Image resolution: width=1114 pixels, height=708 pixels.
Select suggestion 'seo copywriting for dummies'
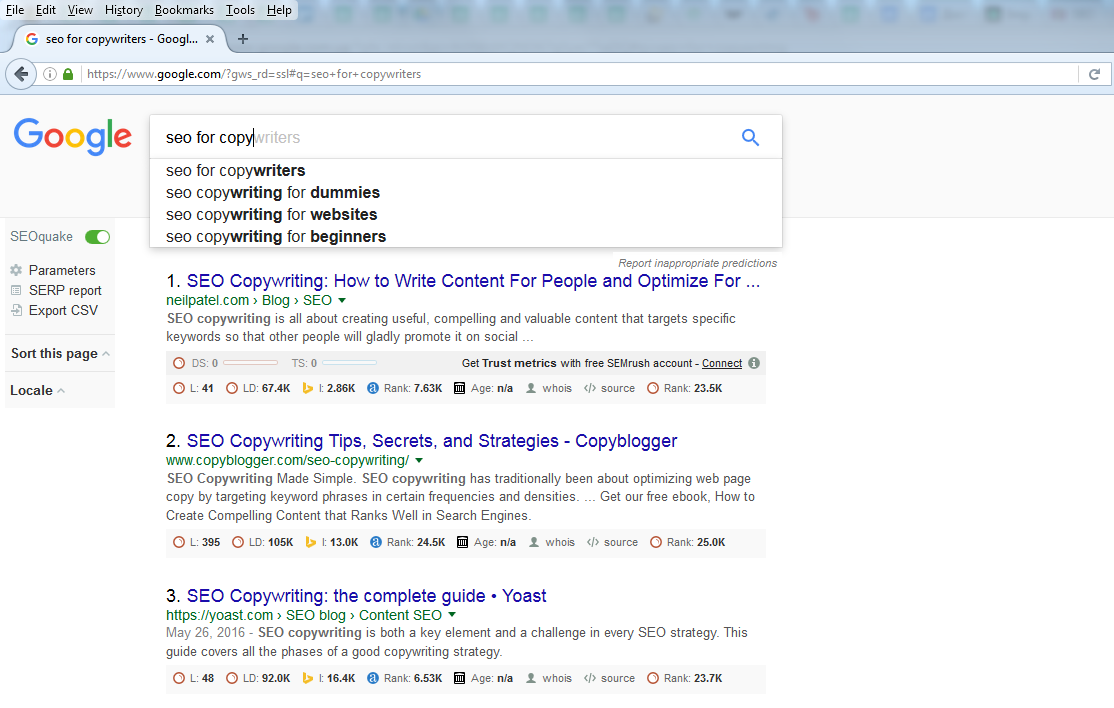click(273, 192)
